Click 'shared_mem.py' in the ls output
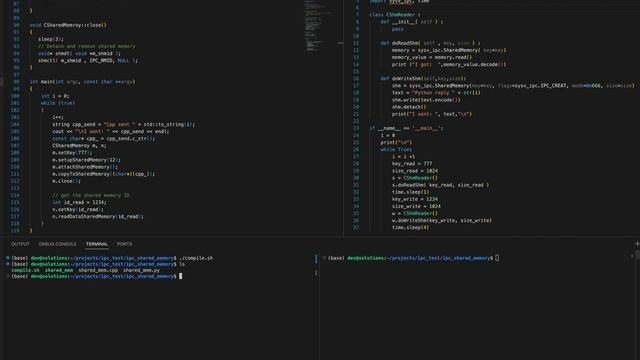The width and height of the screenshot is (640, 360). tap(141, 270)
